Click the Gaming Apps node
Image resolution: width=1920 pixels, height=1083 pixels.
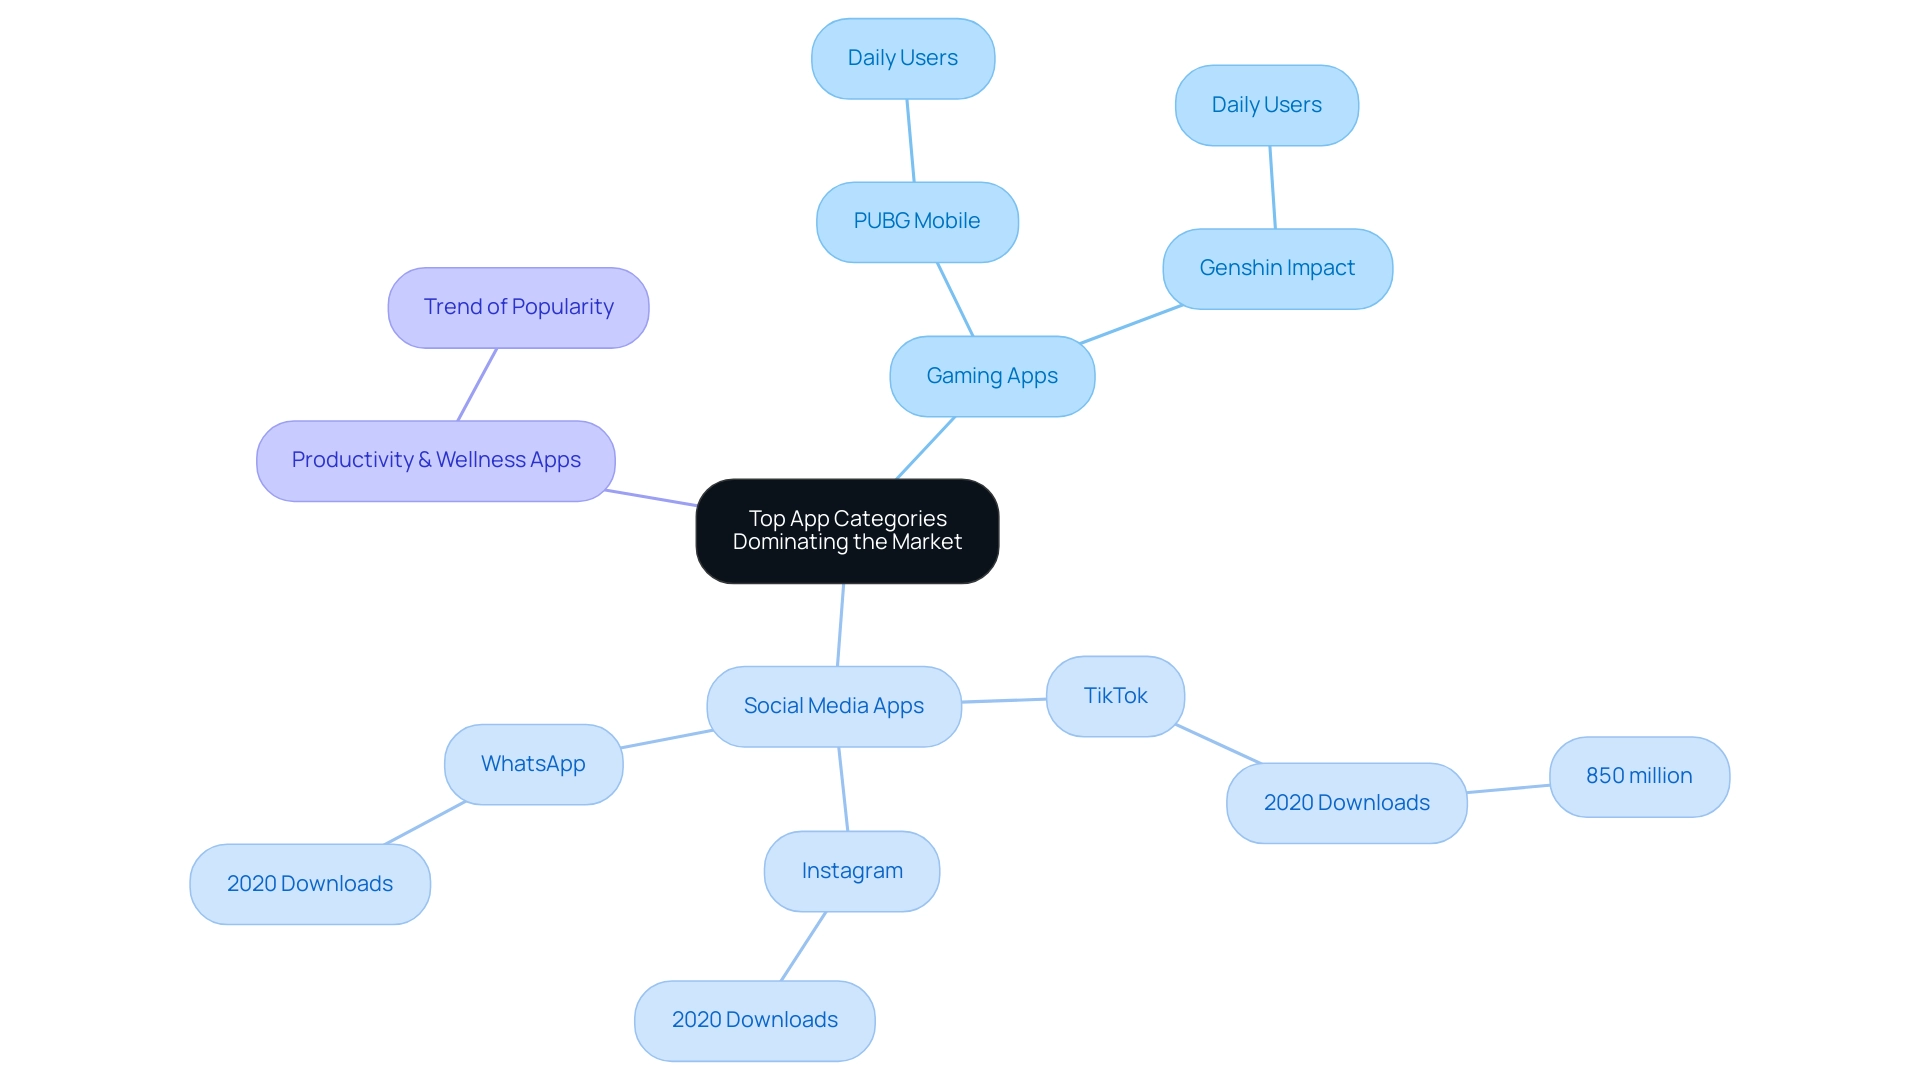click(990, 375)
